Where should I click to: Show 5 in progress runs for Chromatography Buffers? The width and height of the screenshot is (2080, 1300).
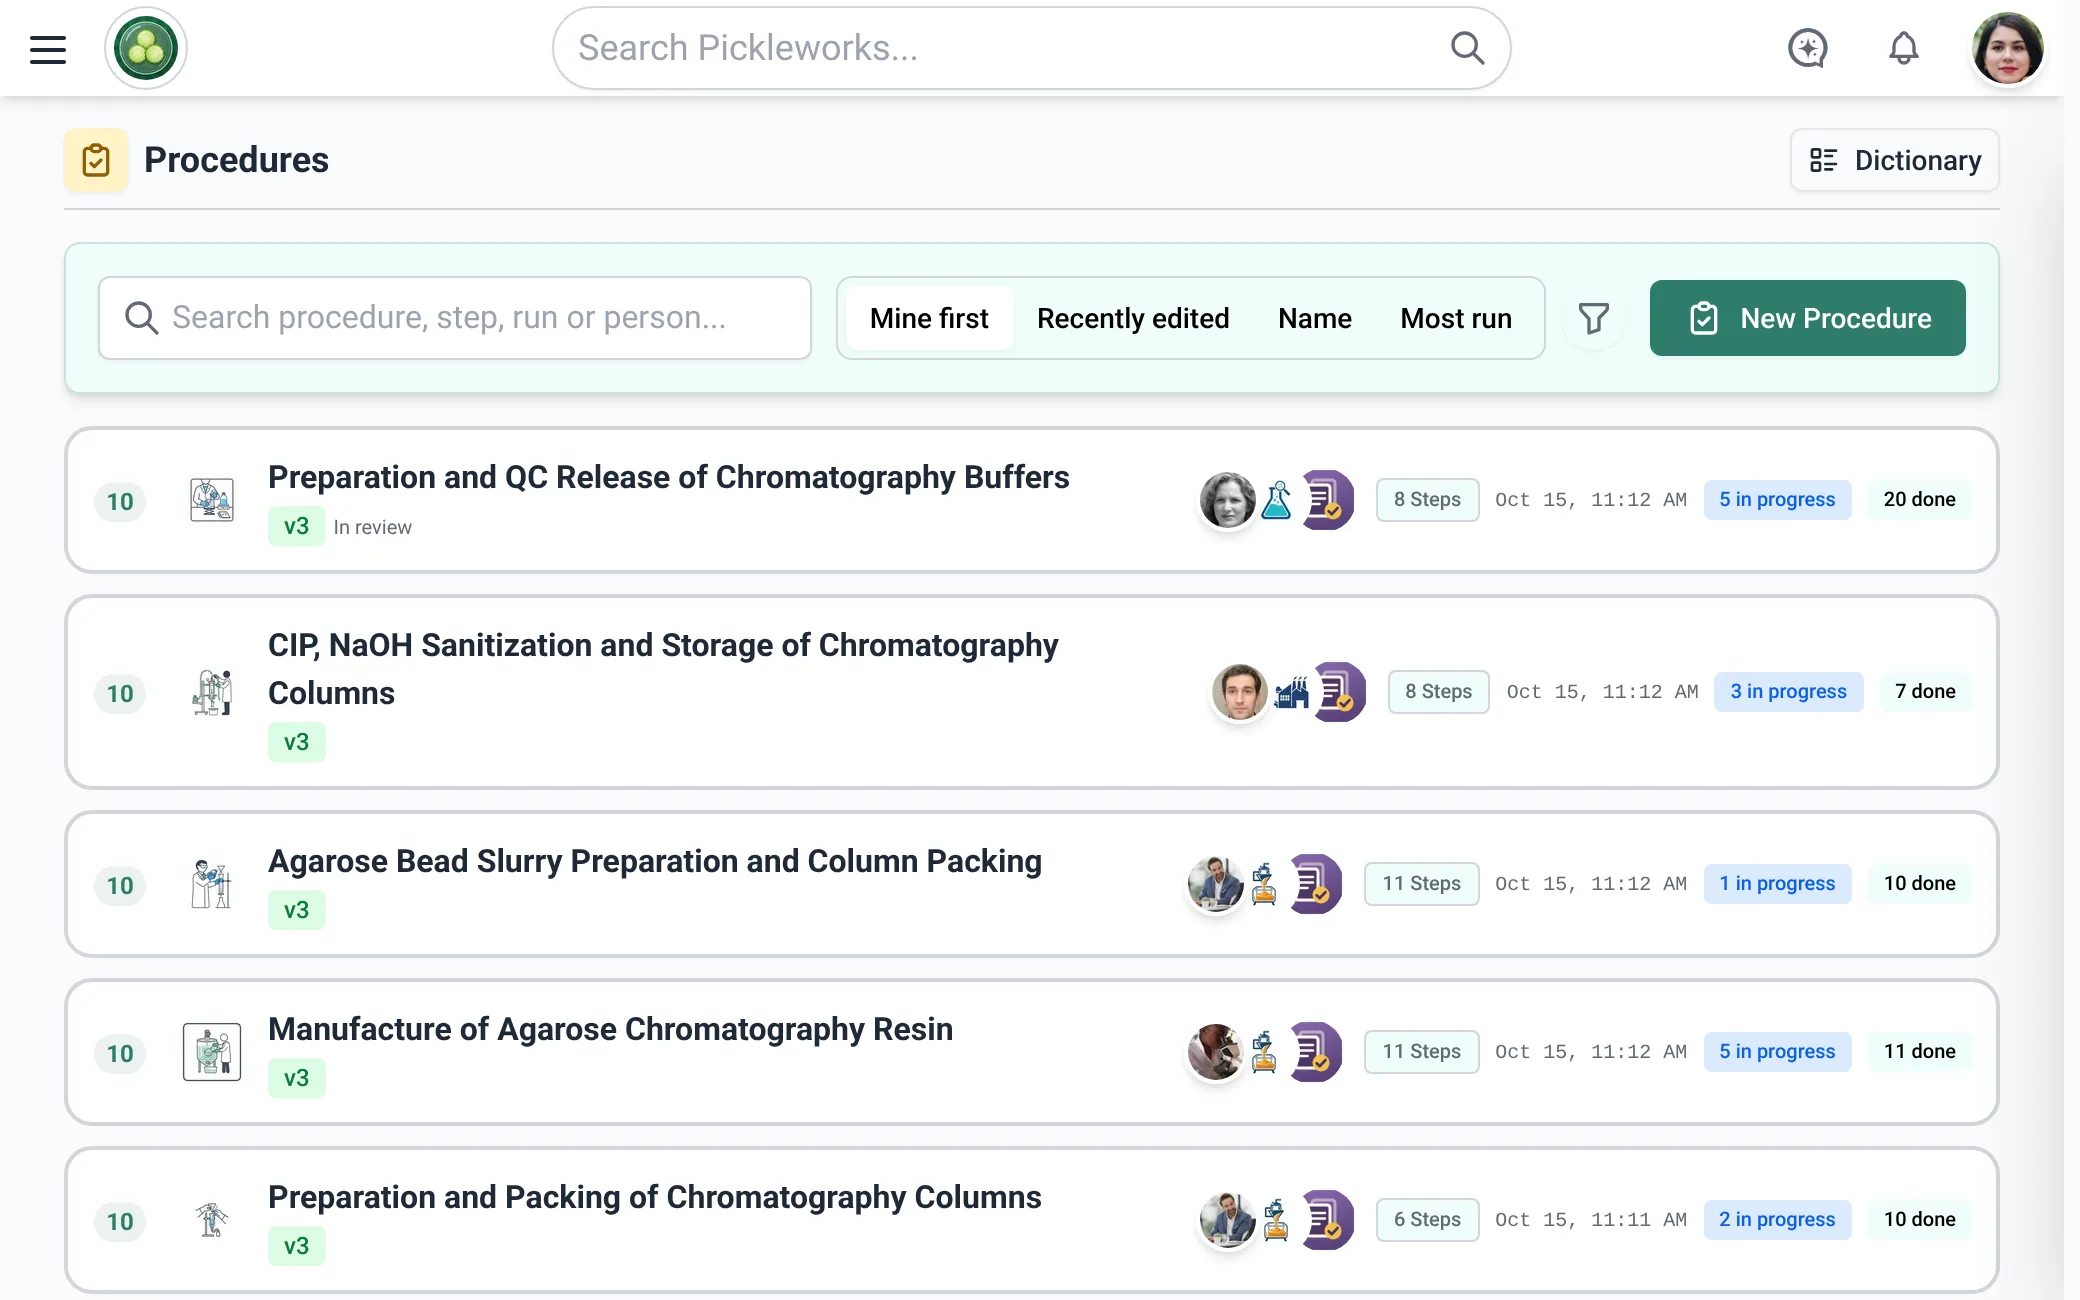click(x=1777, y=500)
